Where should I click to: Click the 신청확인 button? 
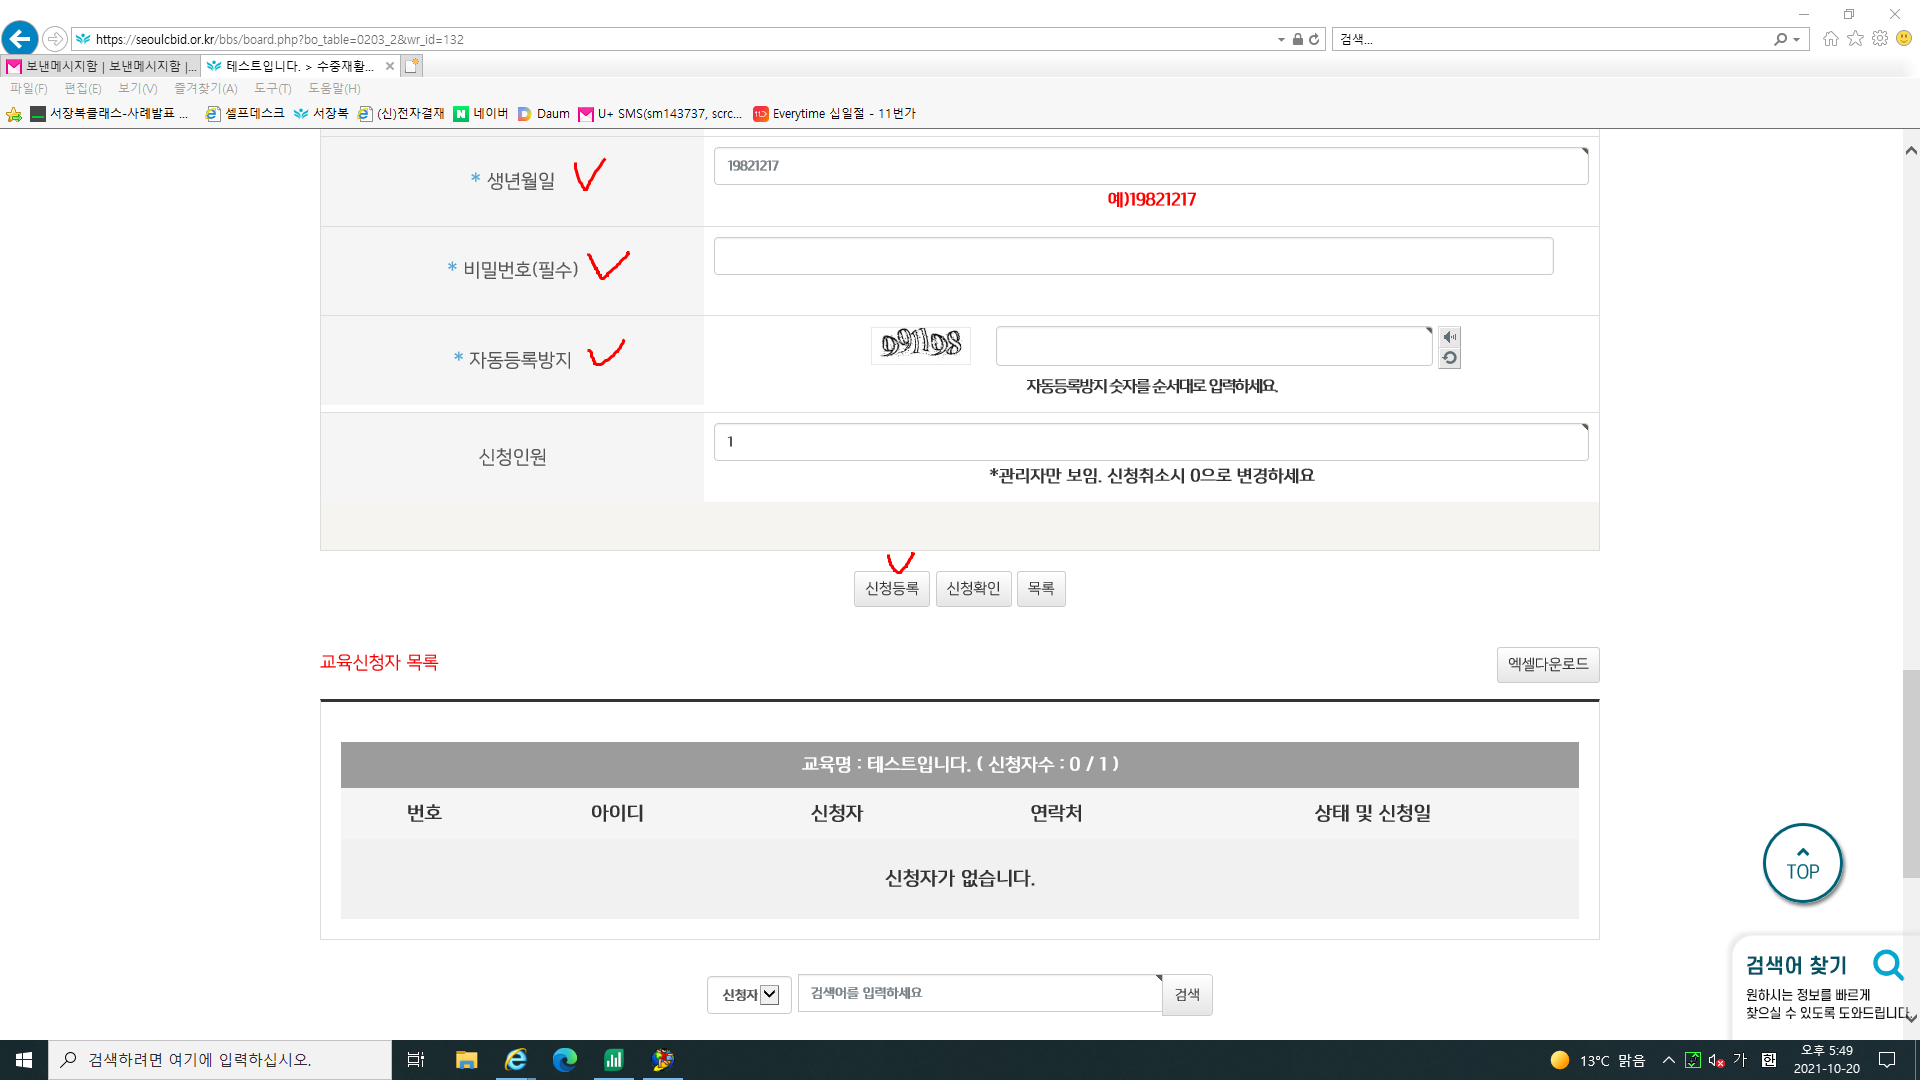click(973, 589)
